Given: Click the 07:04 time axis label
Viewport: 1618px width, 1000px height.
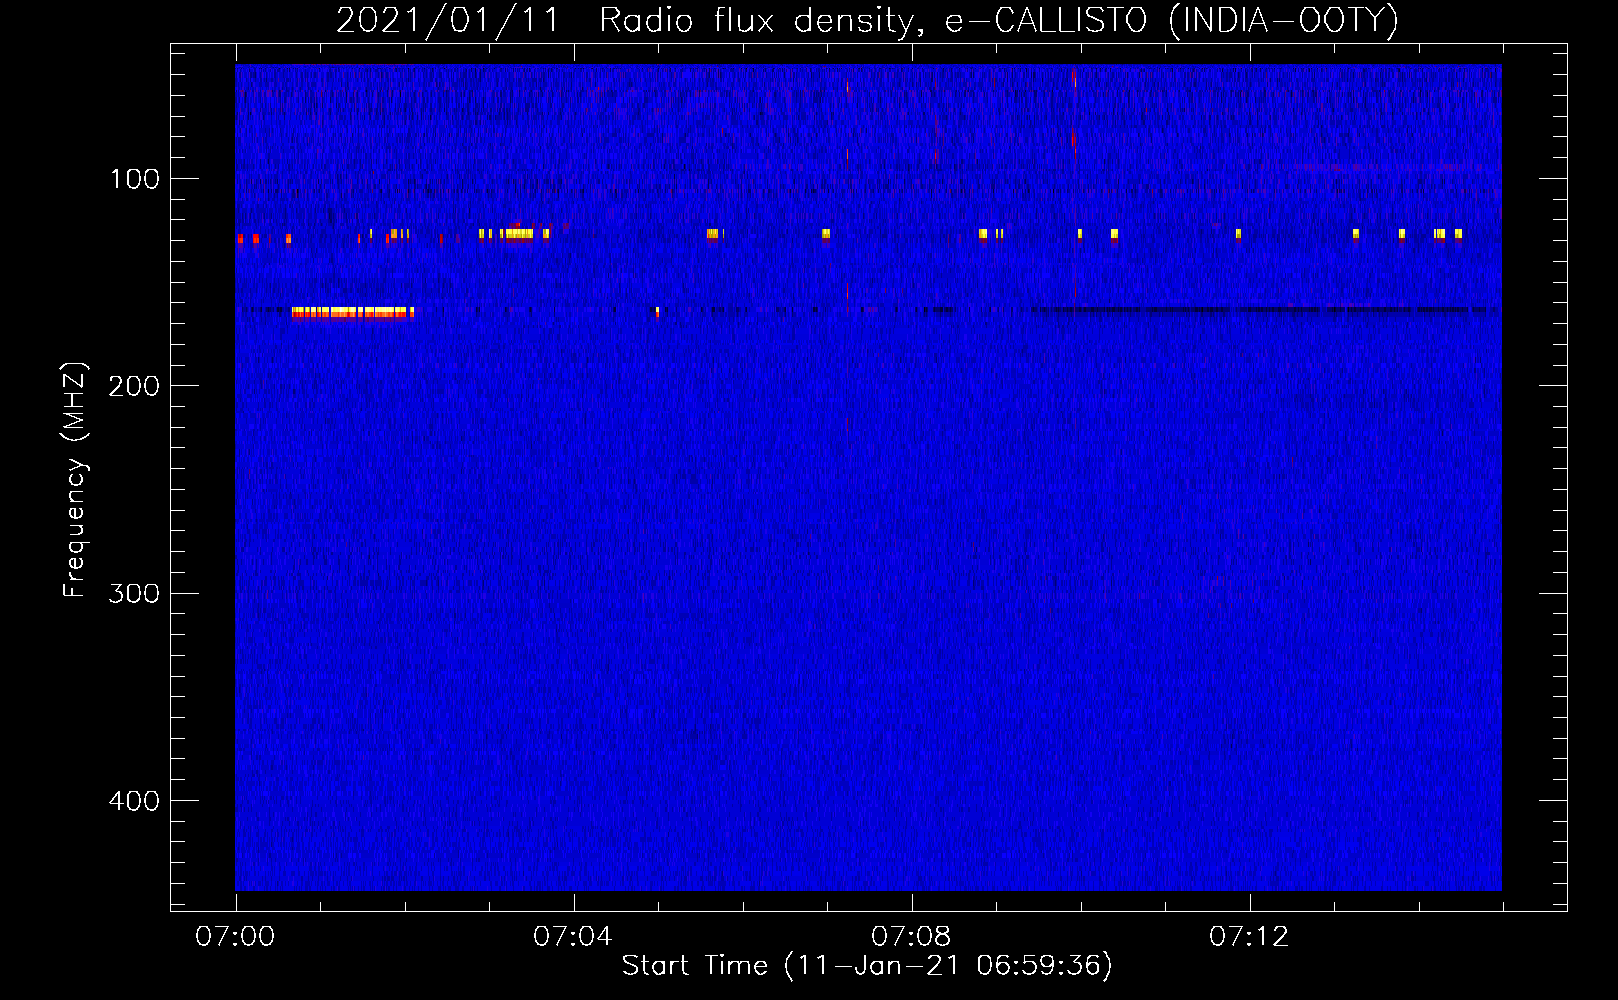Looking at the screenshot, I should [573, 937].
